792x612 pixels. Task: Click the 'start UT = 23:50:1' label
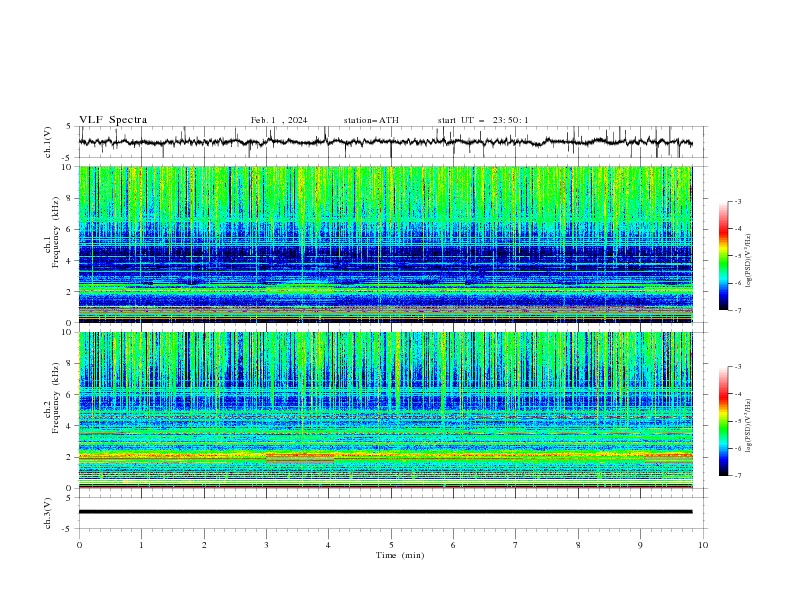tap(483, 120)
